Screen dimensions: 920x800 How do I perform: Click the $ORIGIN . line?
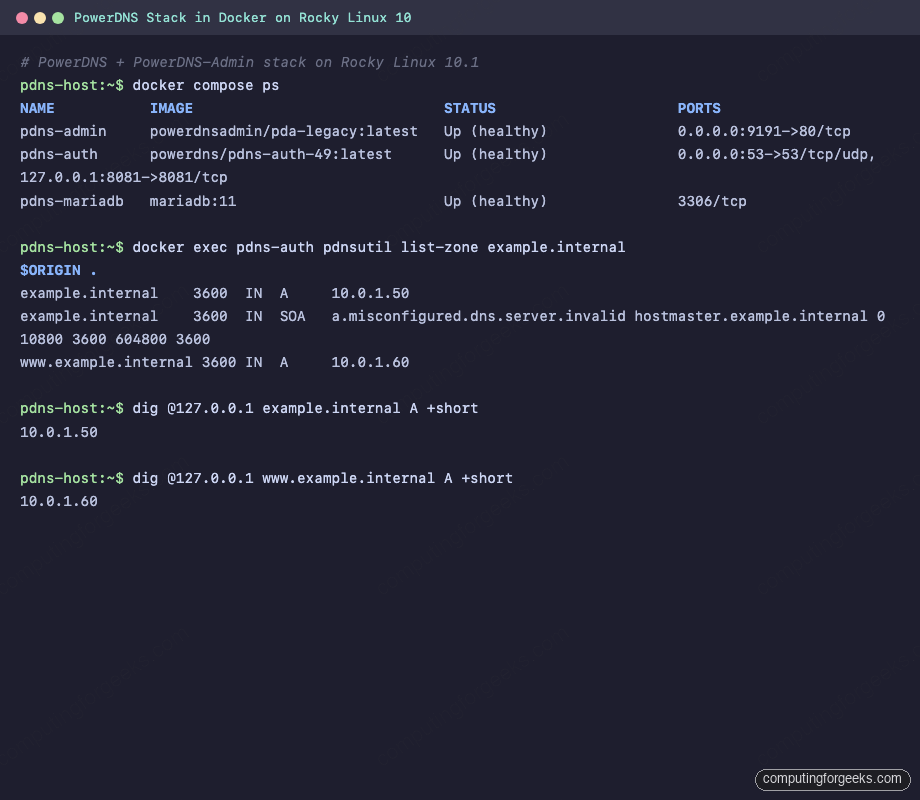58,271
